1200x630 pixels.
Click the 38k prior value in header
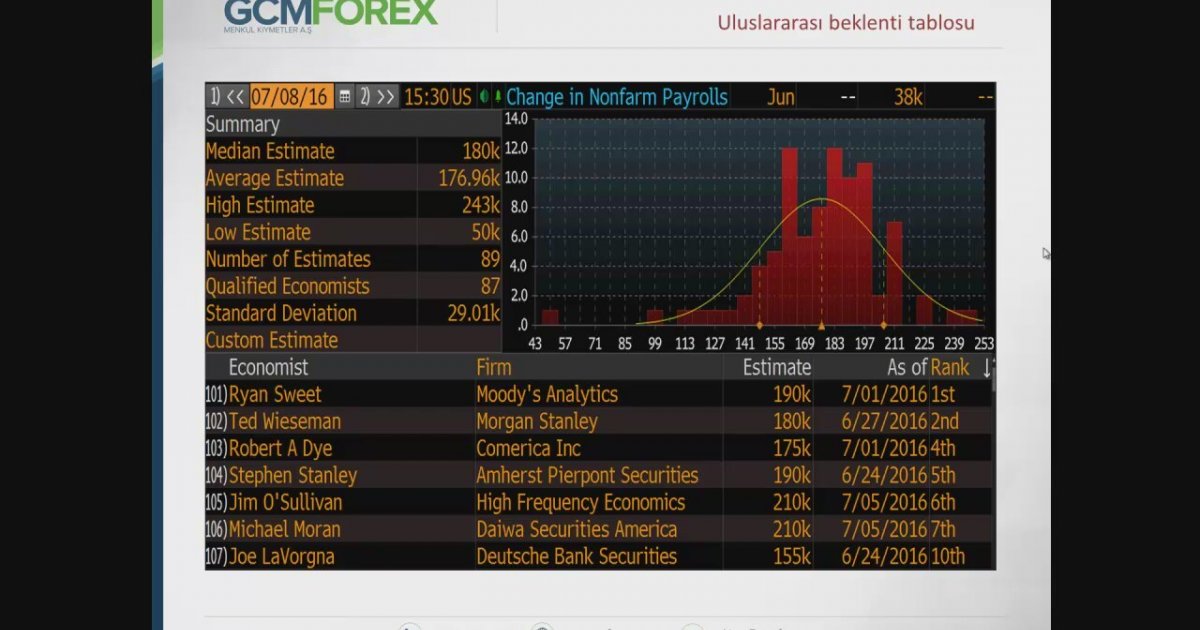point(908,97)
